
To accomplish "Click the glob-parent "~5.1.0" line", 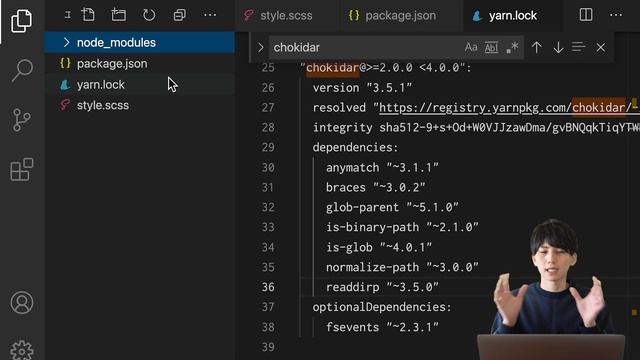I will 392,207.
